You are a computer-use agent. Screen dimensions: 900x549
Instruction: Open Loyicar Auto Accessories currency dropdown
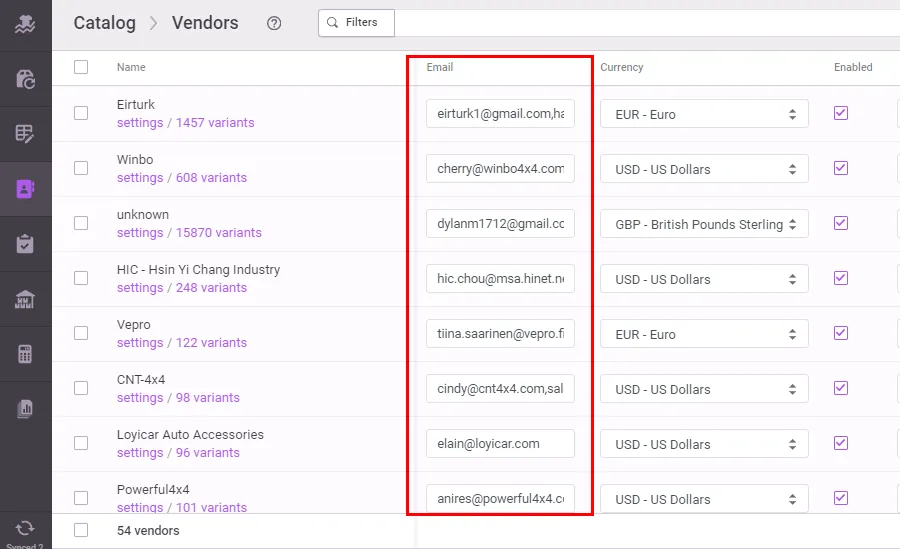click(x=704, y=444)
